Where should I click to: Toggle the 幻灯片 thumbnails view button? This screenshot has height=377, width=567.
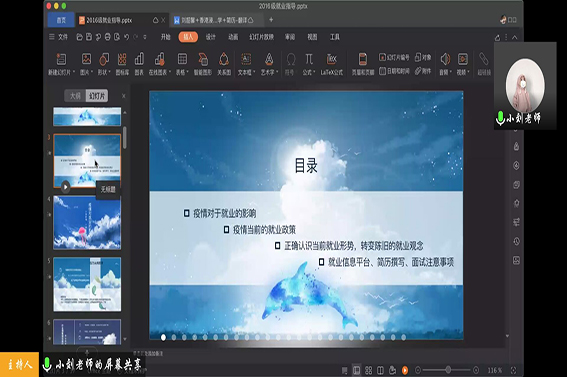pos(97,96)
